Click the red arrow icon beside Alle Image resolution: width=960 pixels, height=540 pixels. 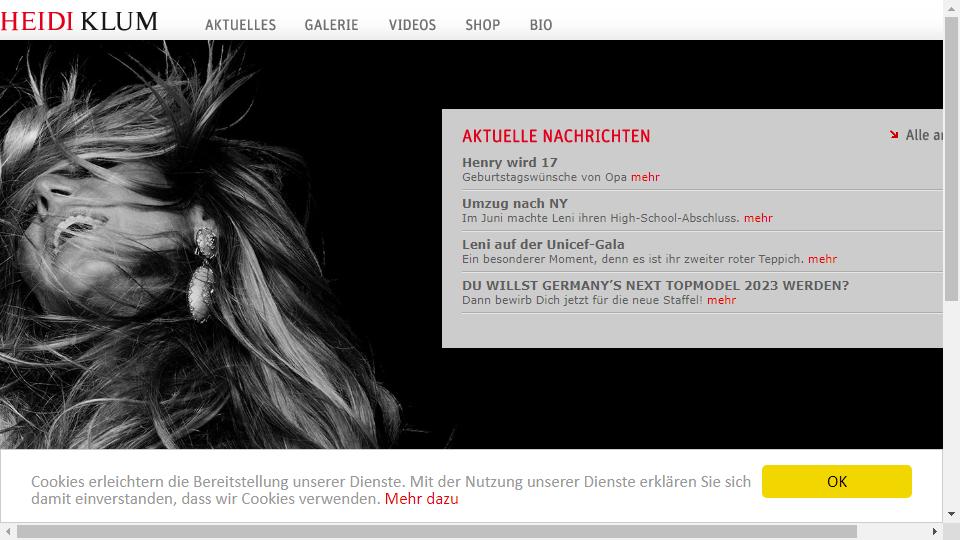pyautogui.click(x=894, y=135)
